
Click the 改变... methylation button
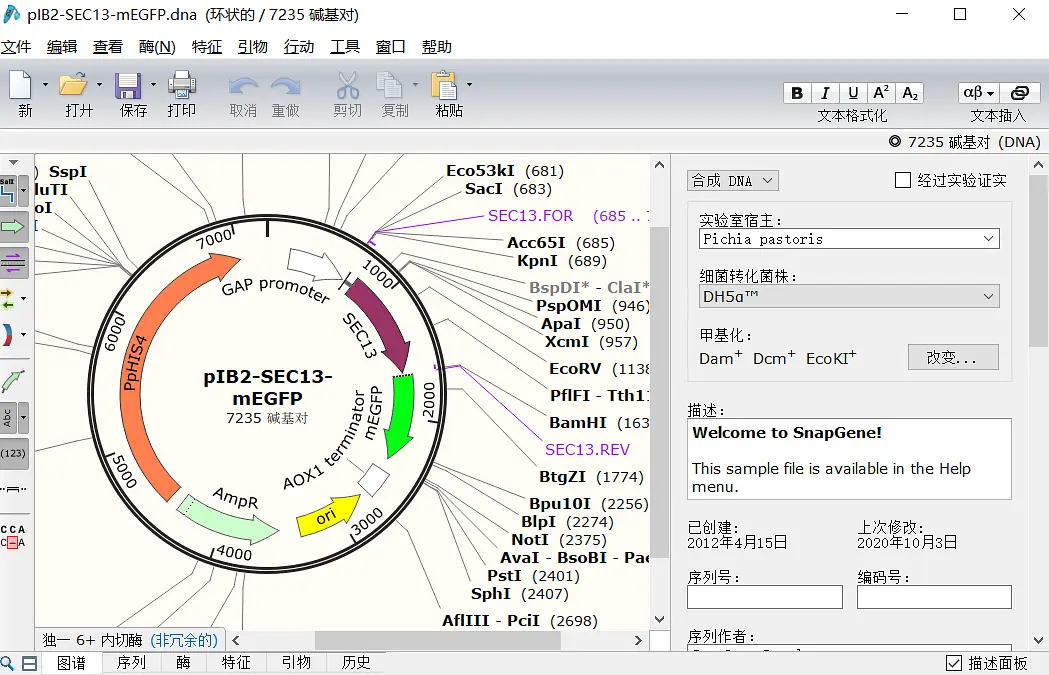[953, 357]
